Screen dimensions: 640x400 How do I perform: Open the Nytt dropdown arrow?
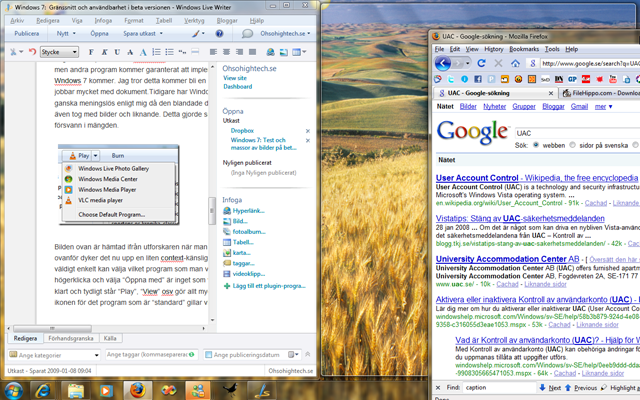[x=74, y=33]
